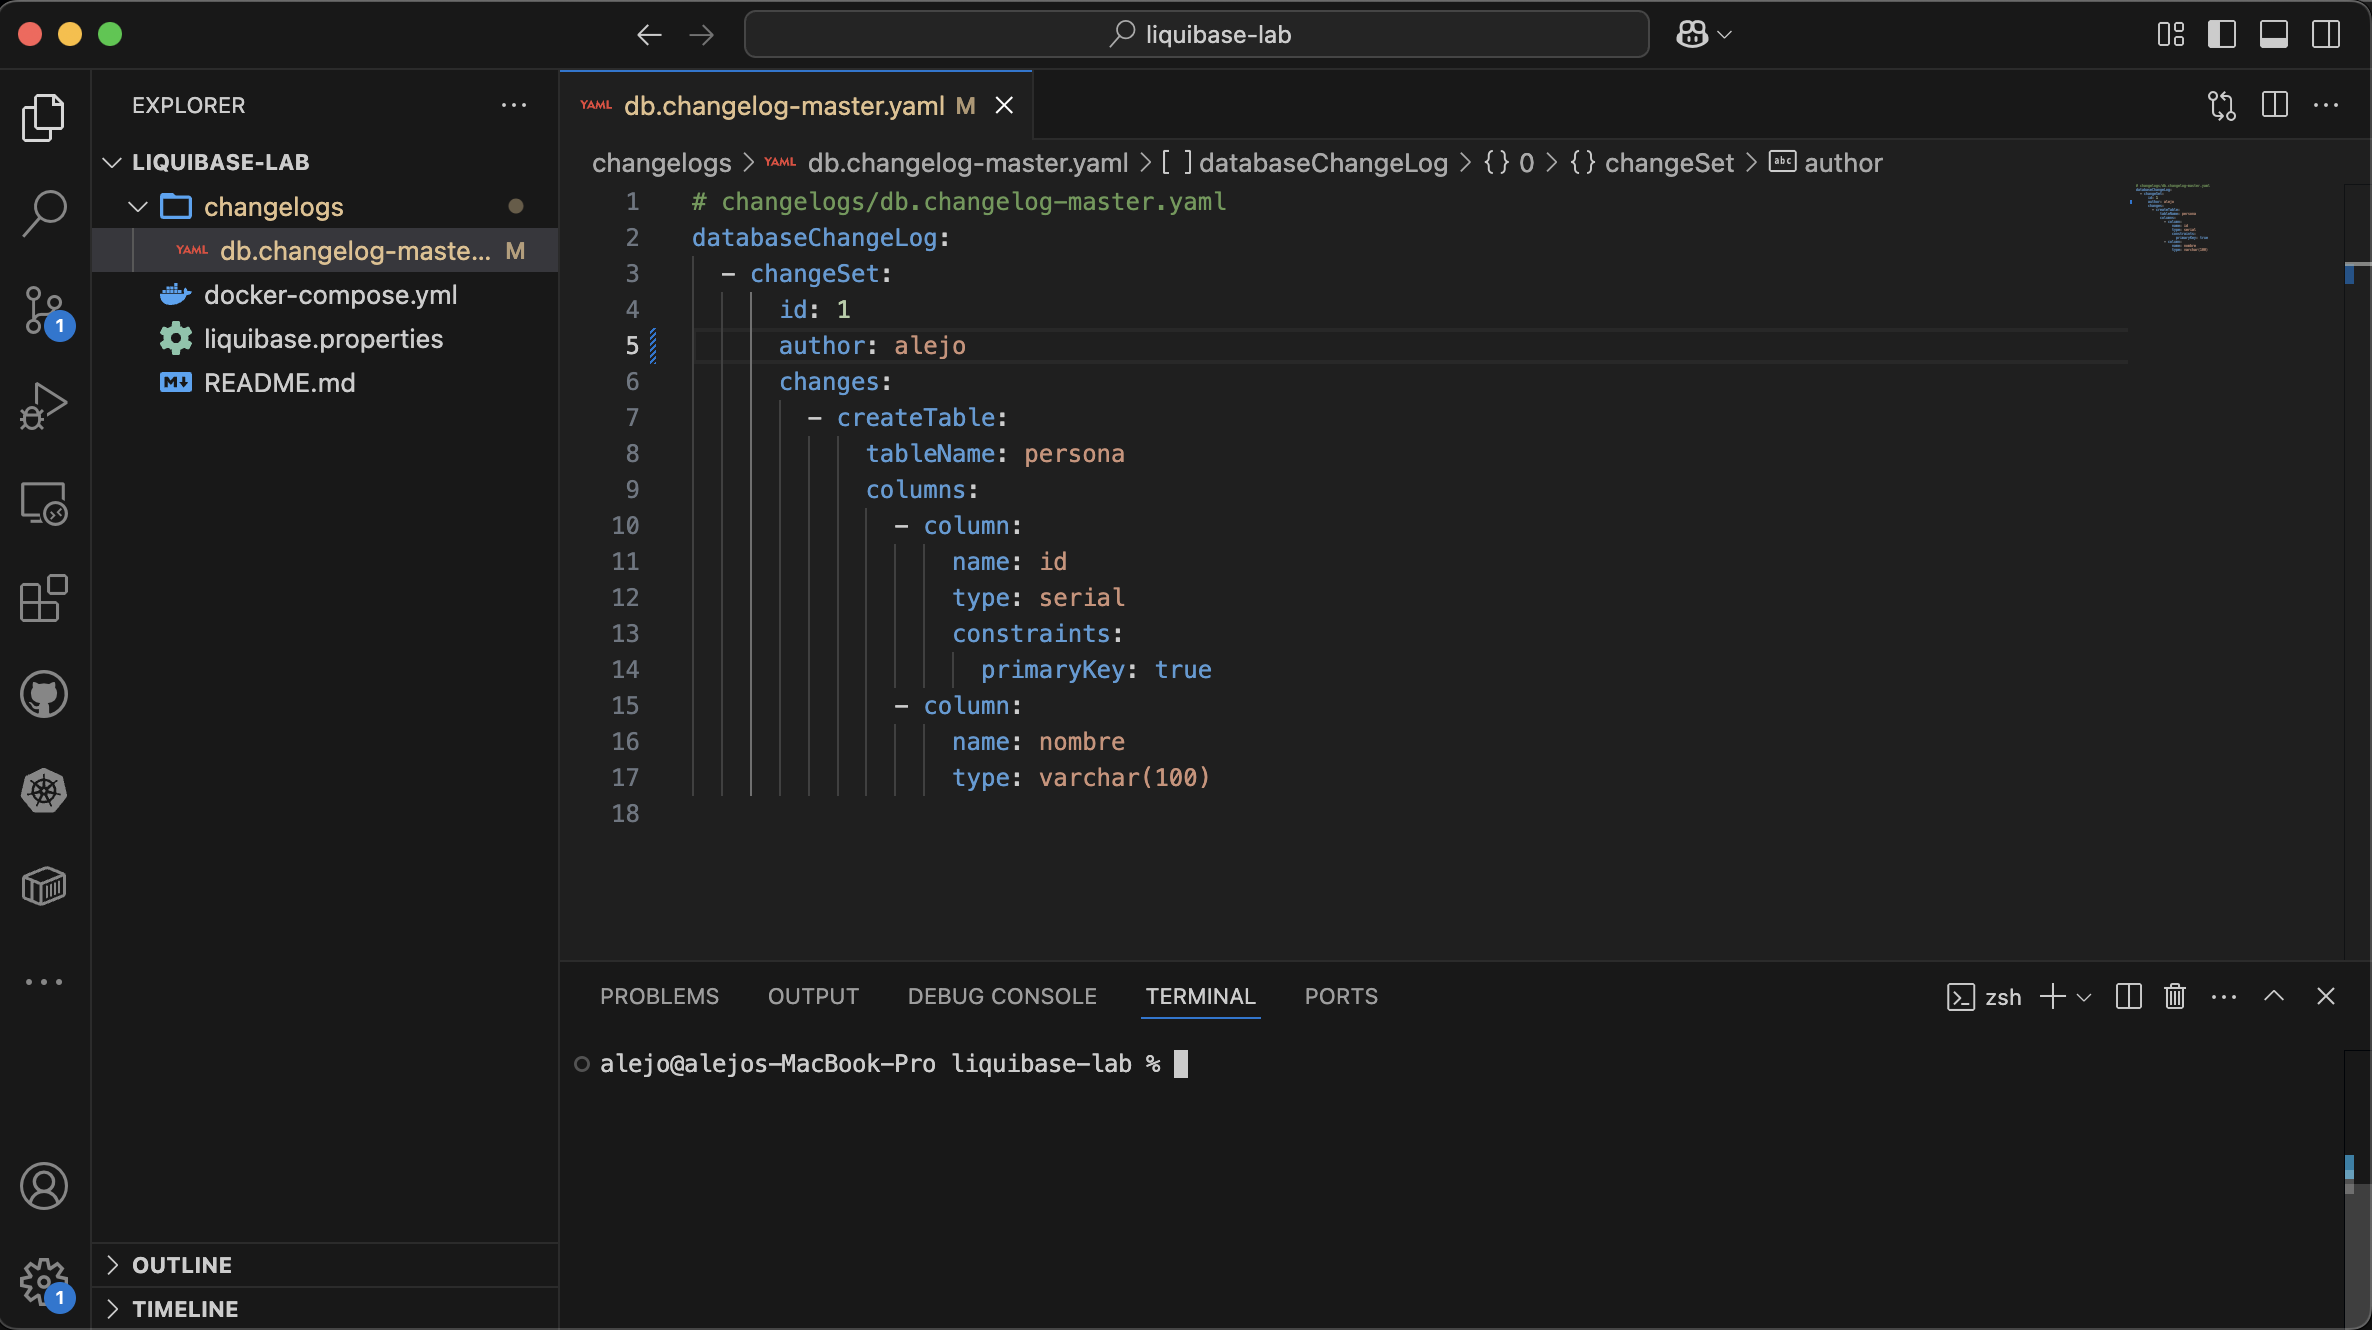Viewport: 2372px width, 1330px height.
Task: Open the Copilot chat icon in title bar
Action: point(1692,35)
